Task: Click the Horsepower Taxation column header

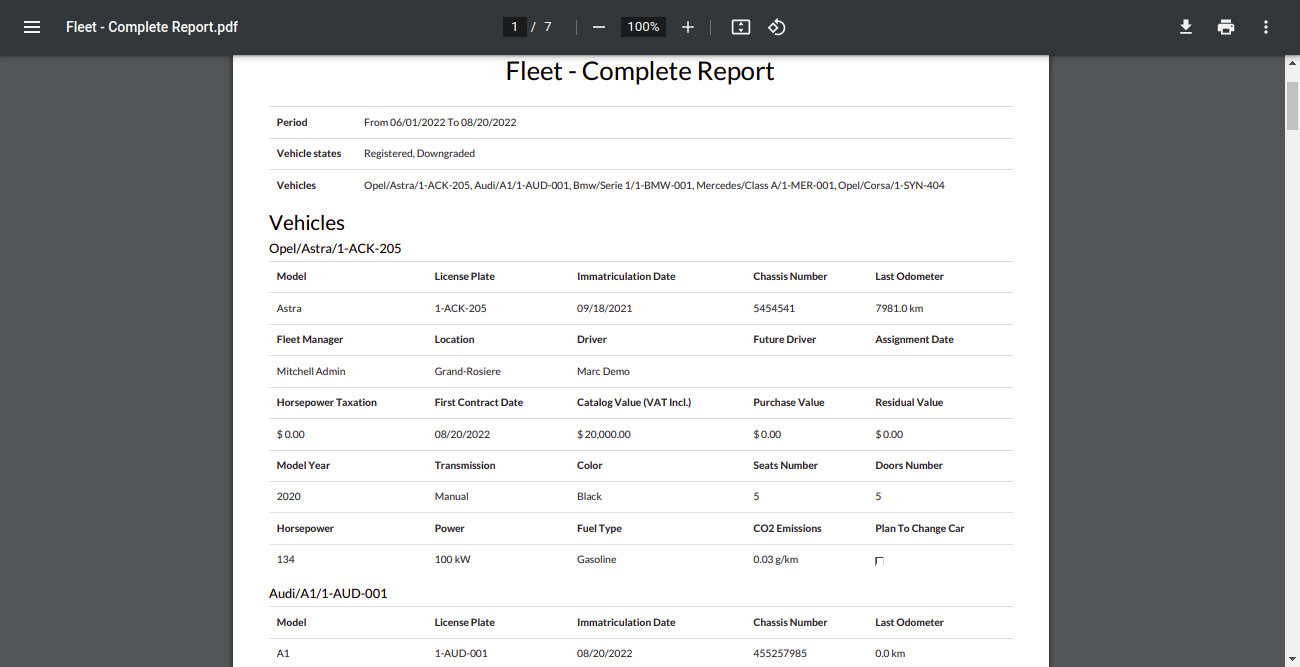Action: pos(327,402)
